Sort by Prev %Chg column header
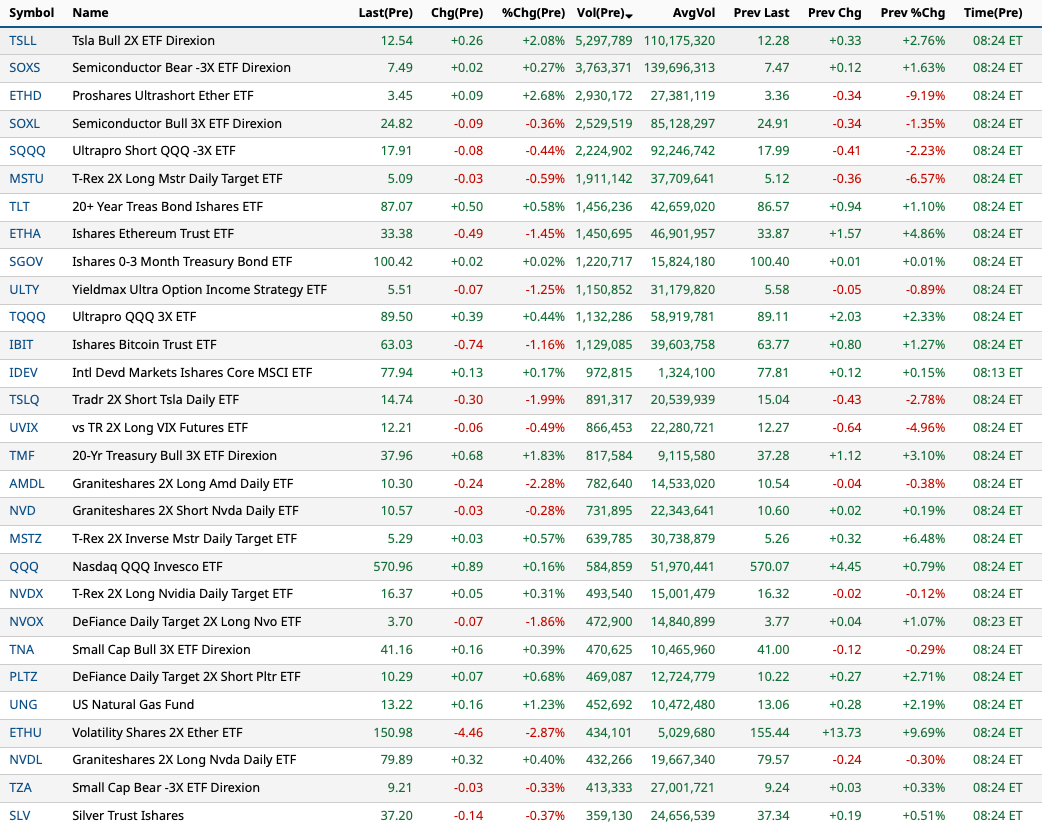Screen dimensions: 1042x827 point(912,13)
